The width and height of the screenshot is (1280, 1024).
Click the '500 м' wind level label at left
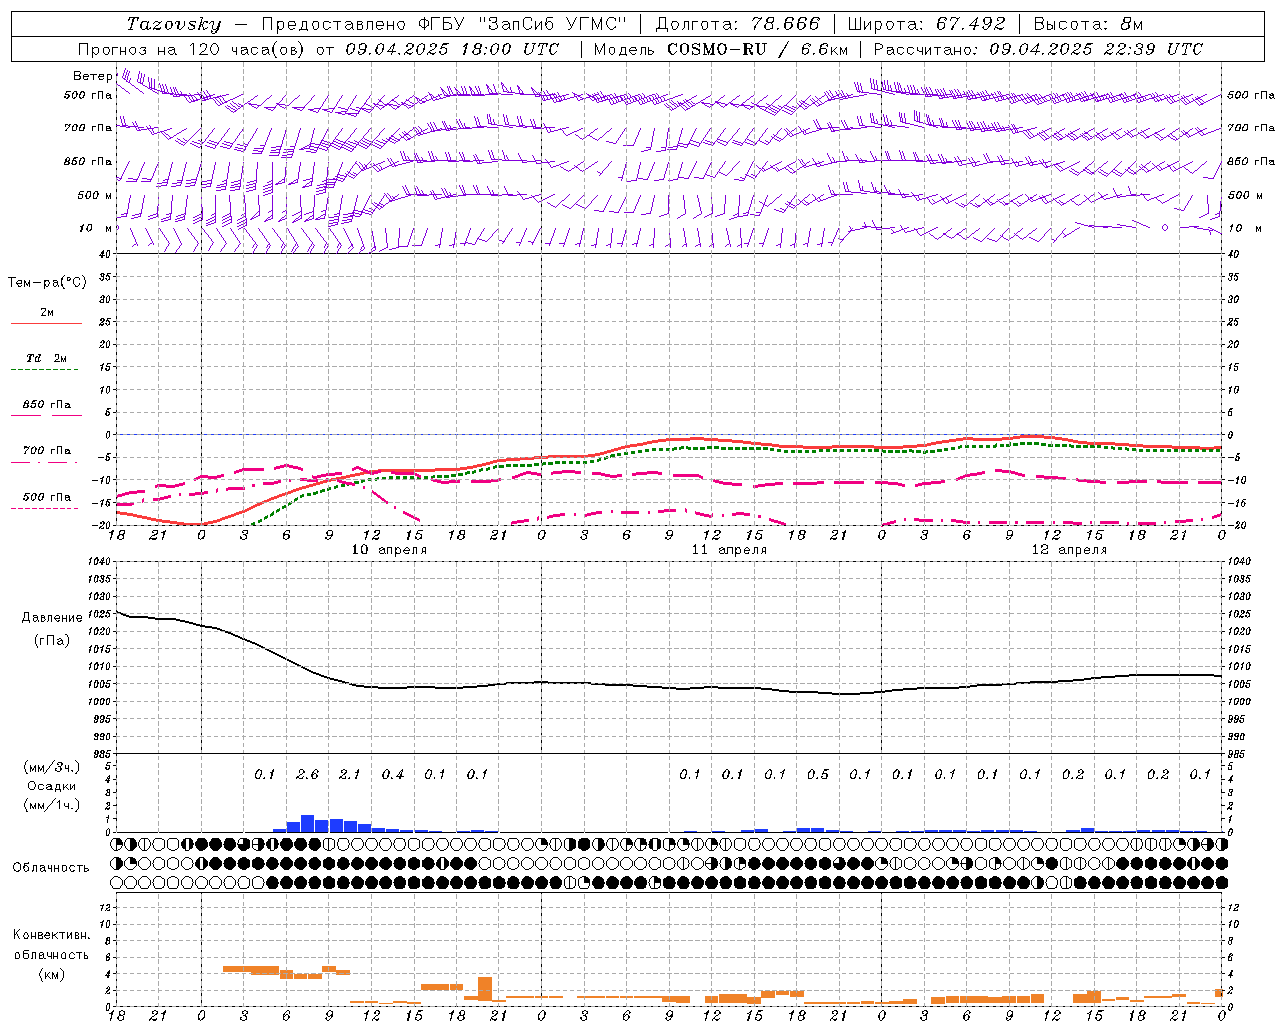pos(95,195)
